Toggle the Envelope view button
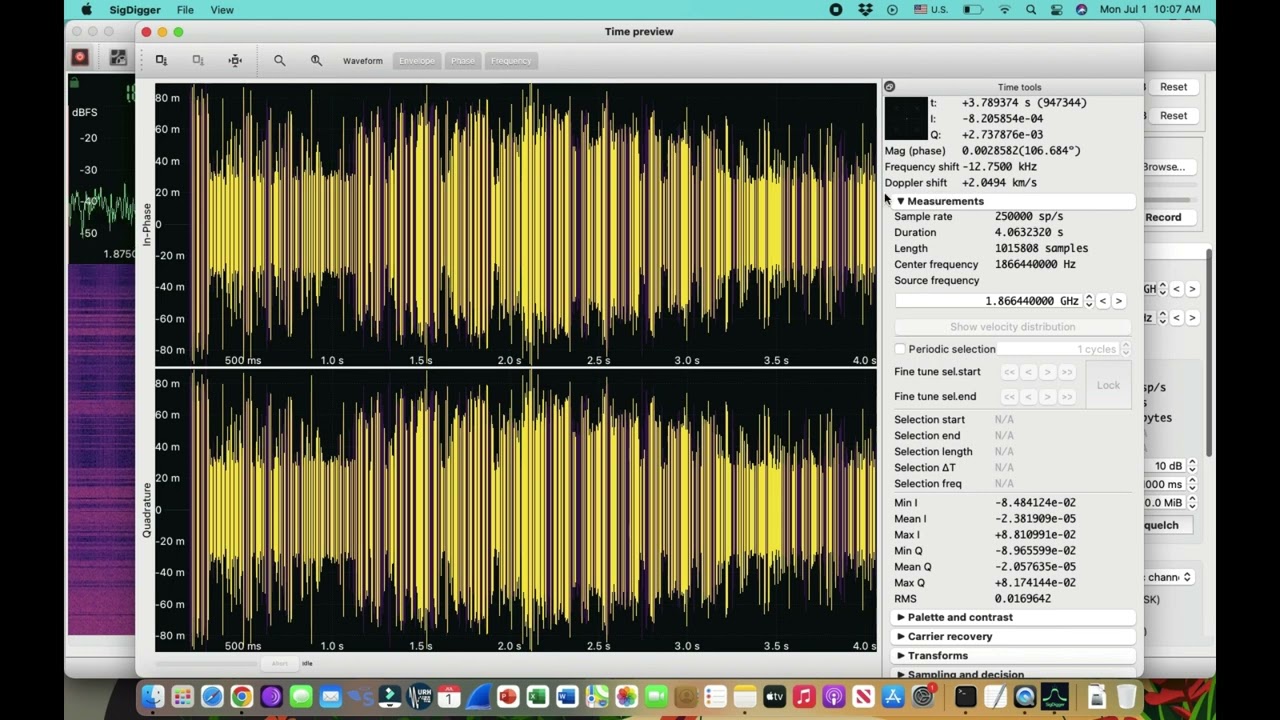 click(x=417, y=61)
